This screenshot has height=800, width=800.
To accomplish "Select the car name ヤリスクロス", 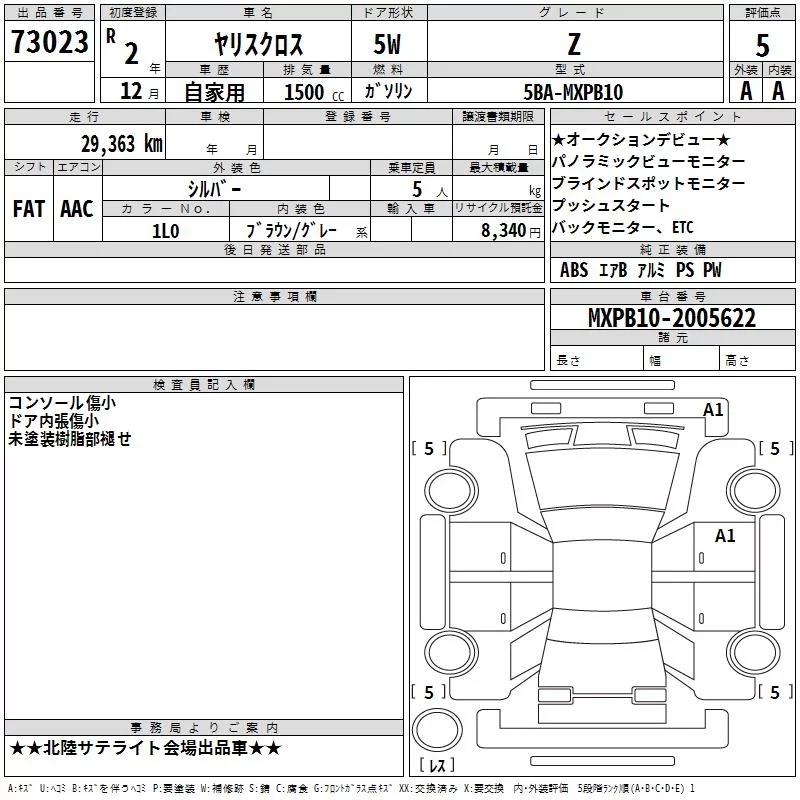I will pos(258,45).
